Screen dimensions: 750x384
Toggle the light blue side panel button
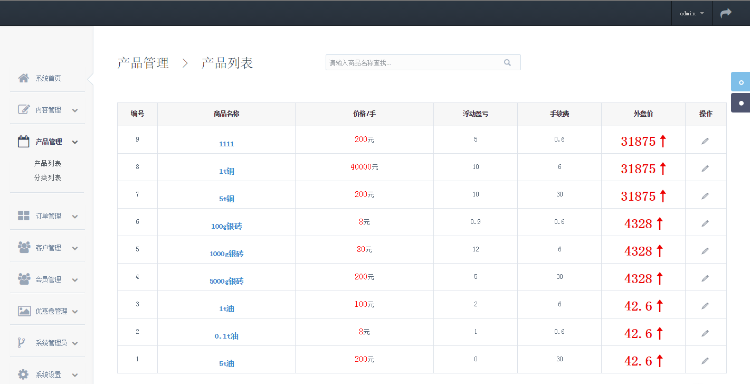point(740,82)
